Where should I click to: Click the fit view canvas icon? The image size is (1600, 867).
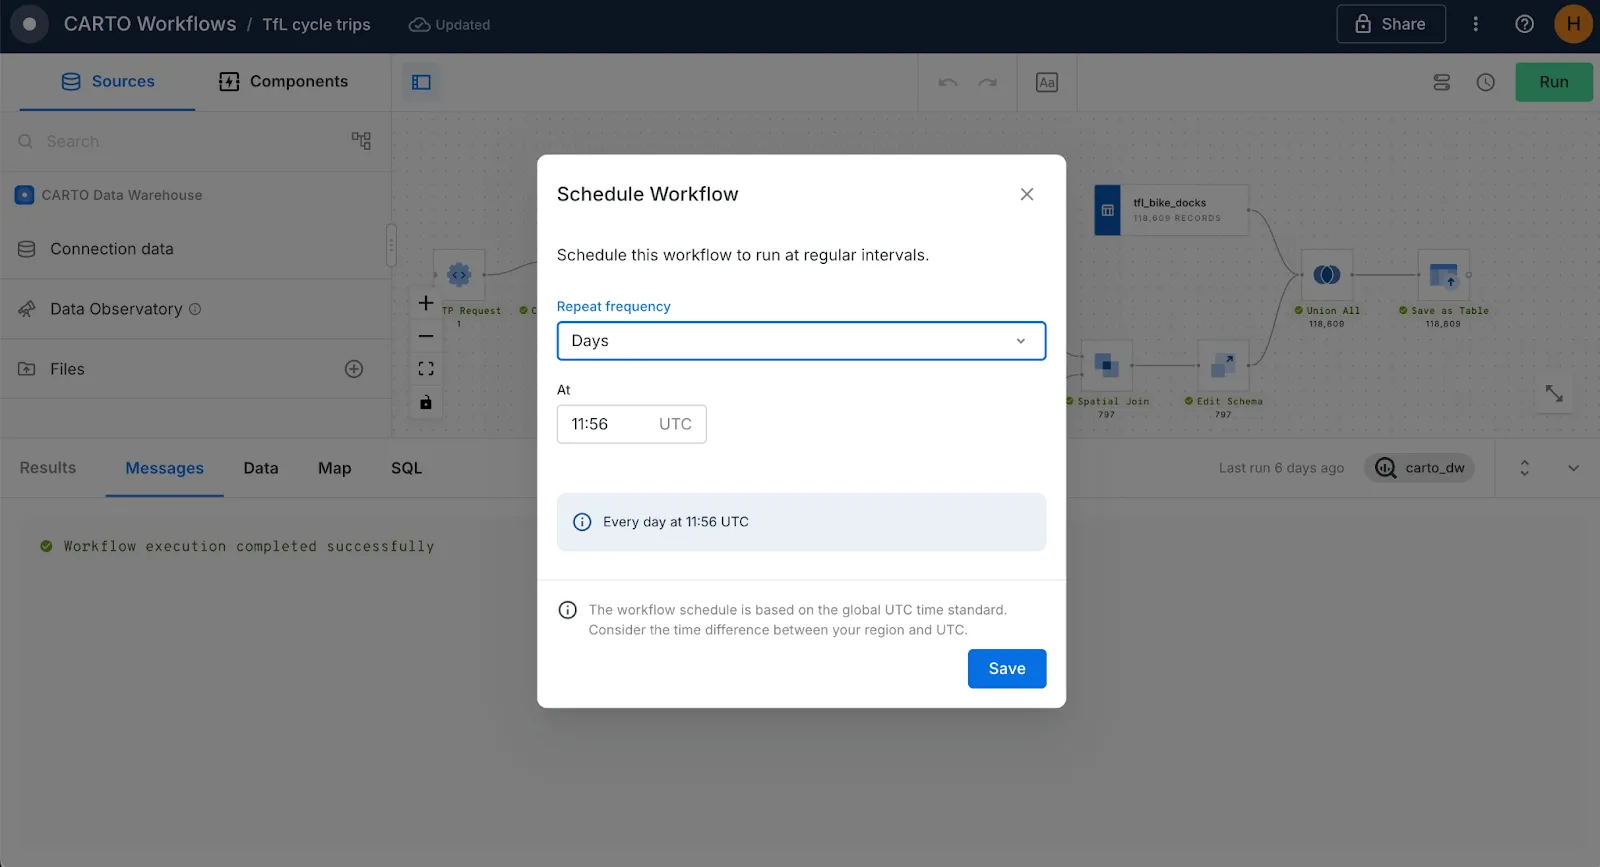click(426, 369)
